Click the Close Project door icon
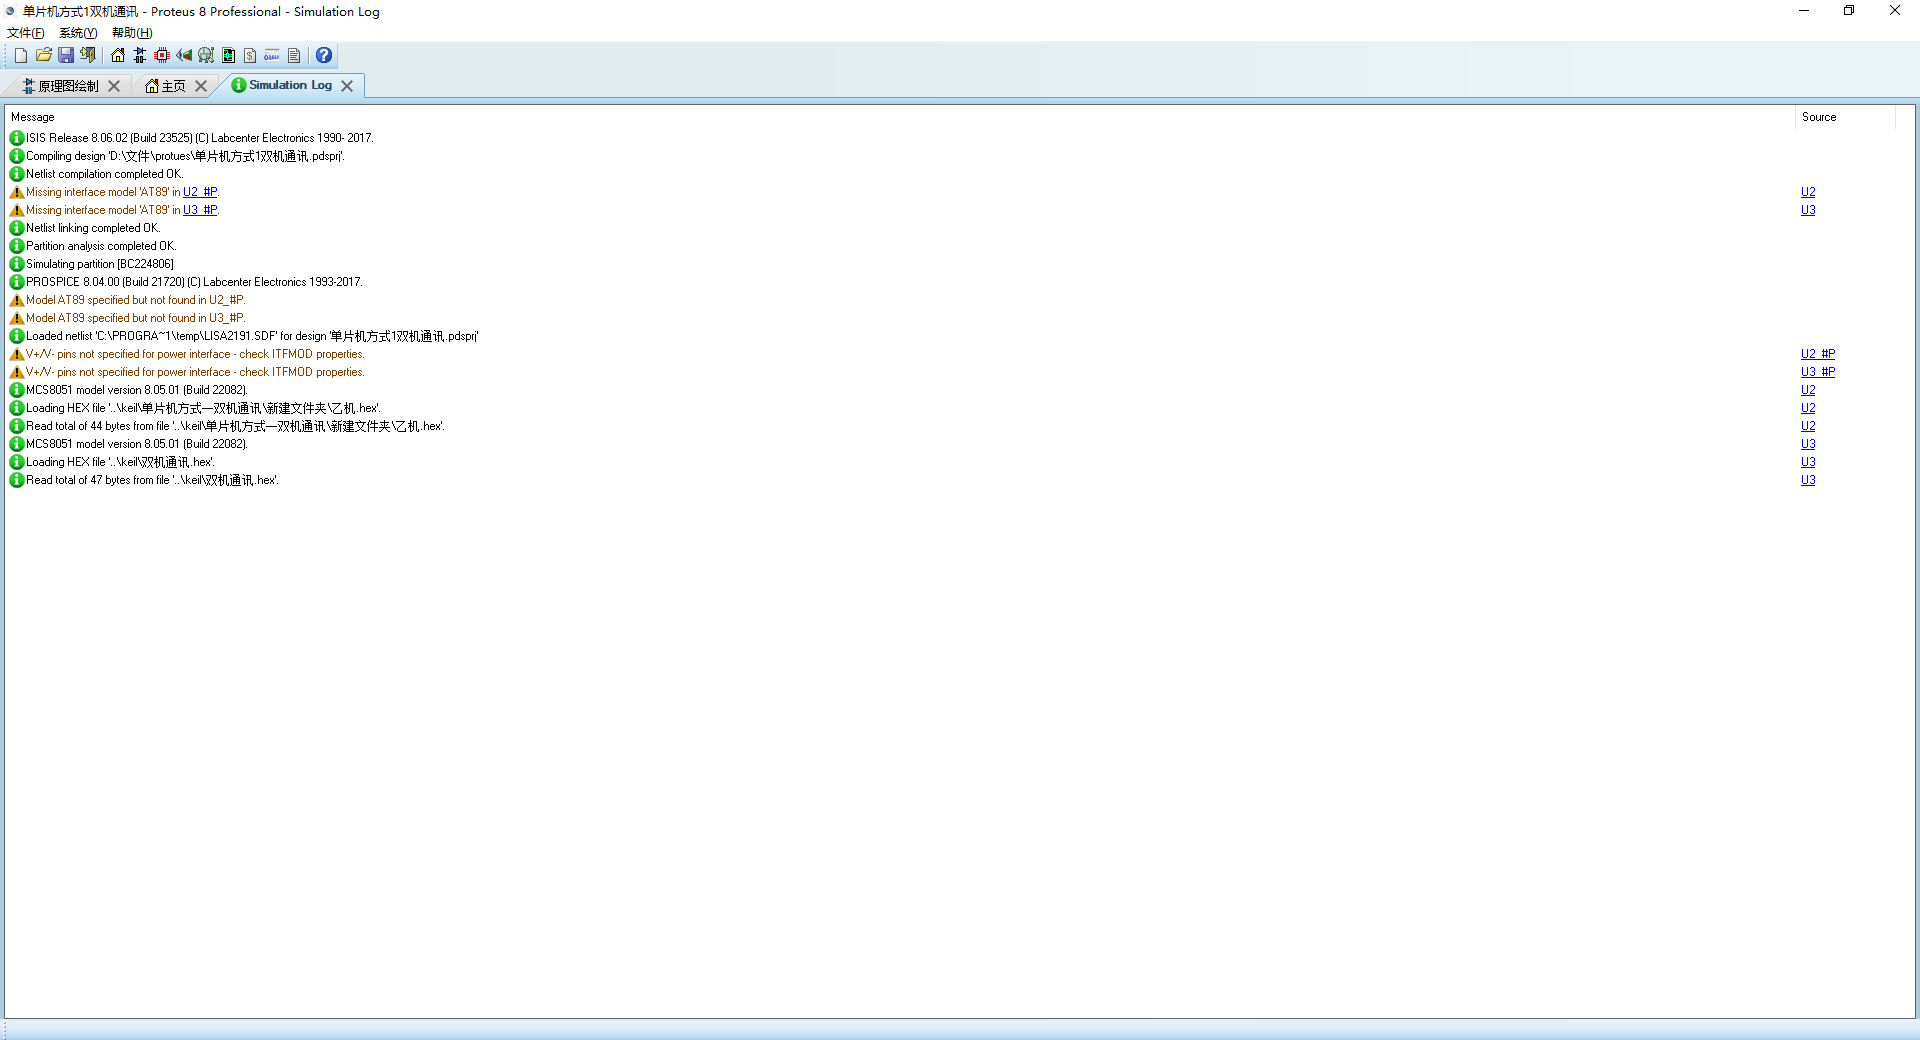The height and width of the screenshot is (1040, 1920). [x=88, y=56]
